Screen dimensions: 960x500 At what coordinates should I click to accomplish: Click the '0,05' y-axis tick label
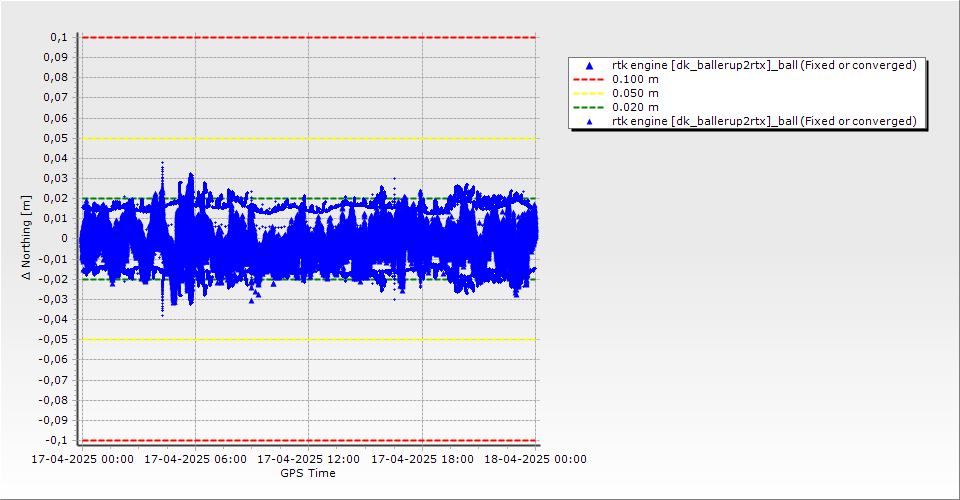[56, 138]
